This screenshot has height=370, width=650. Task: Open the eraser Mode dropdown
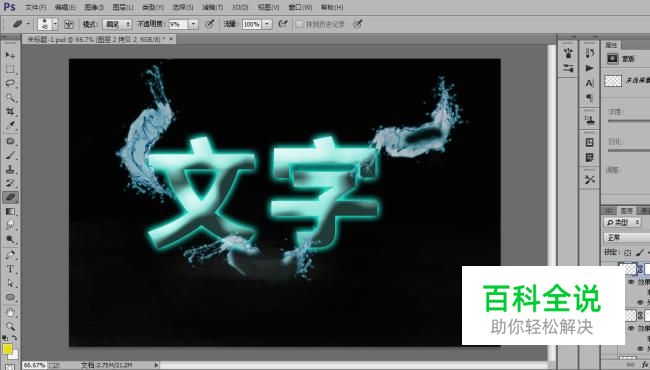[117, 24]
